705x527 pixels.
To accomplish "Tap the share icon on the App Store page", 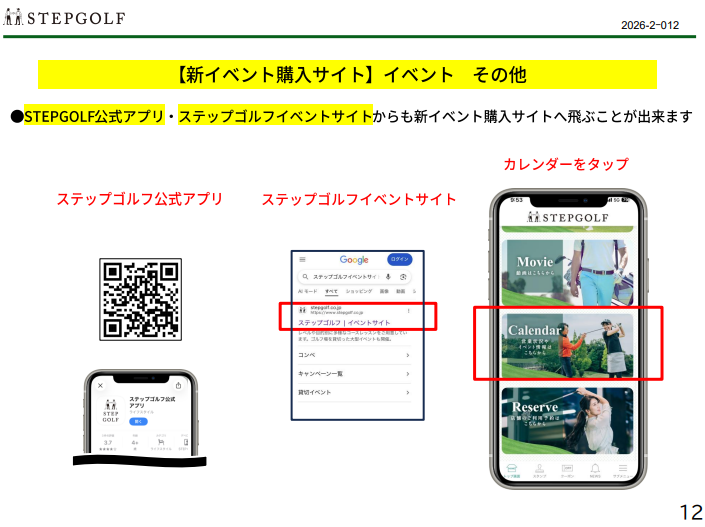I will (x=178, y=385).
